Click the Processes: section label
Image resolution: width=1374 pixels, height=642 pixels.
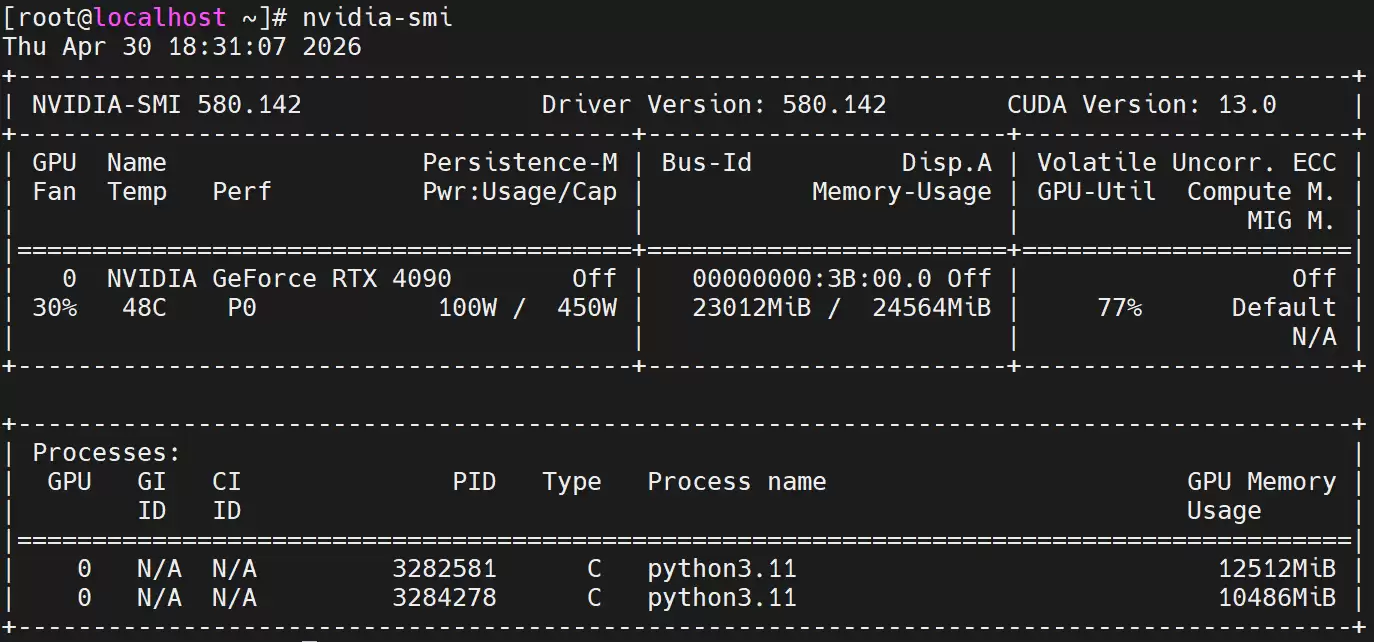coord(107,453)
